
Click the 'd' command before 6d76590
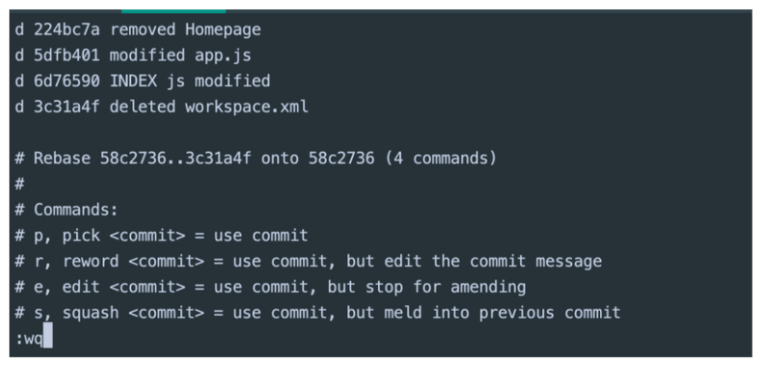tap(19, 81)
